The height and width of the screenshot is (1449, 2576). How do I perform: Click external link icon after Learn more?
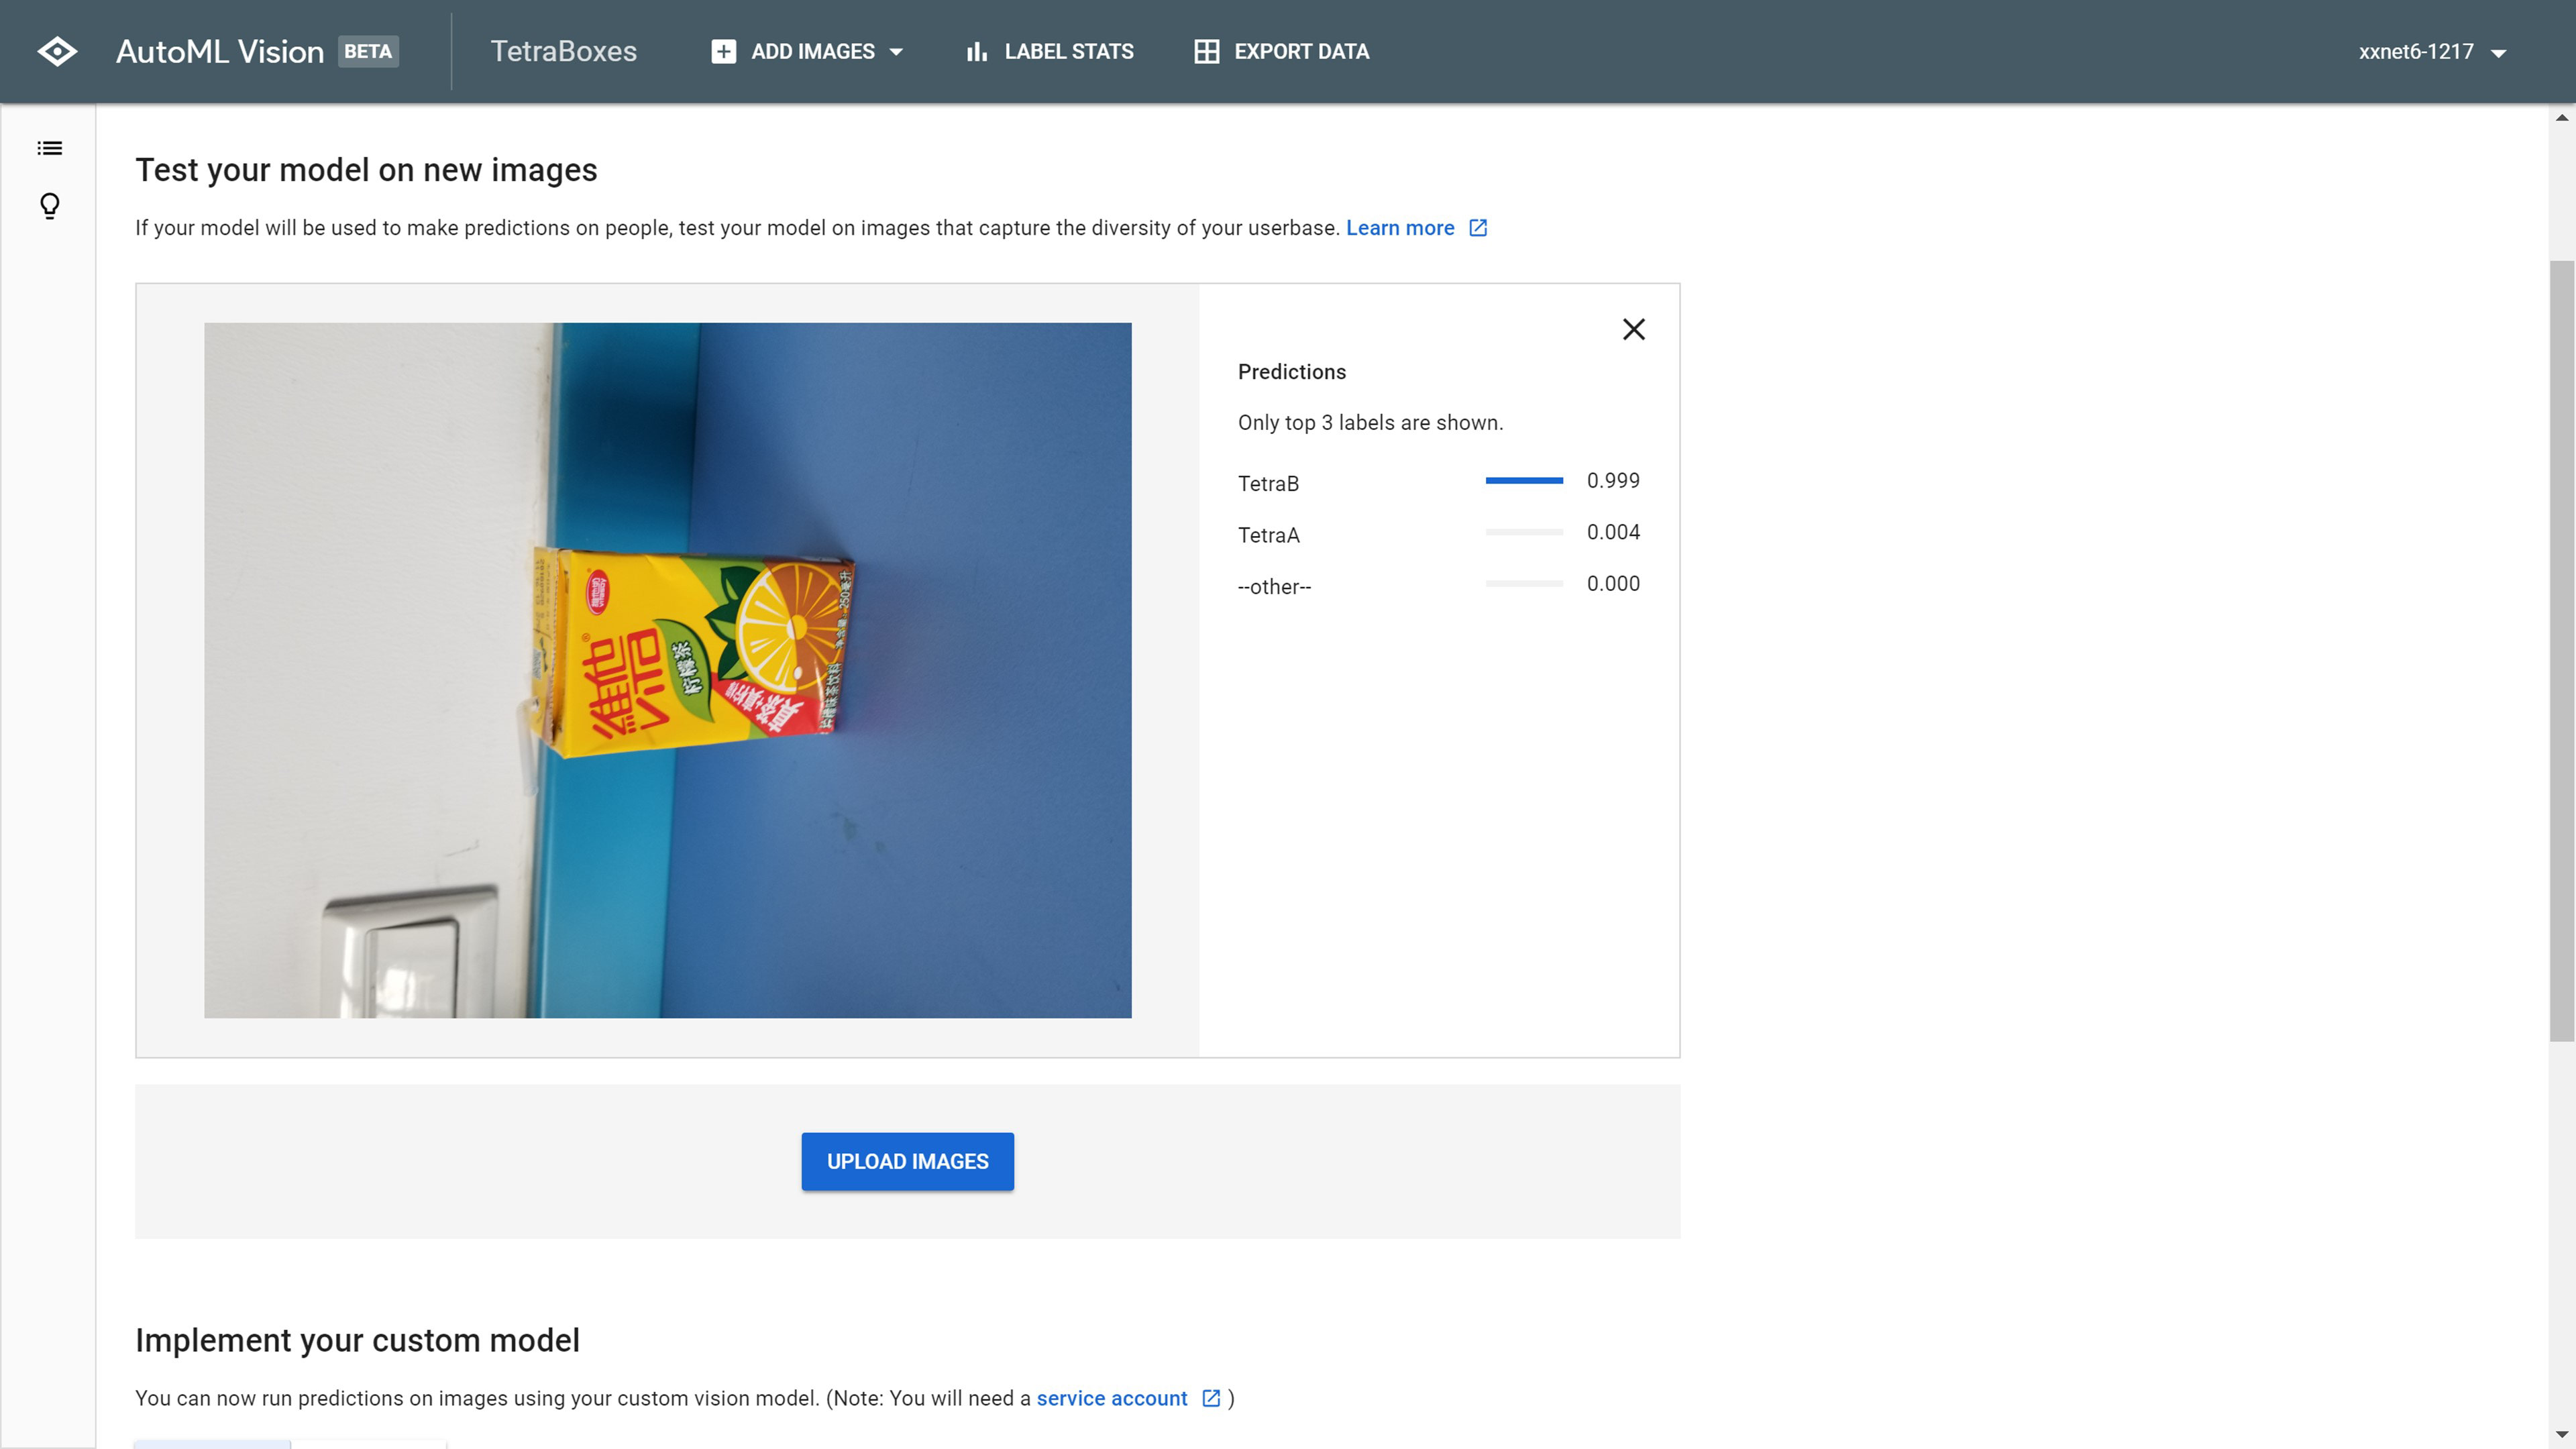coord(1478,228)
